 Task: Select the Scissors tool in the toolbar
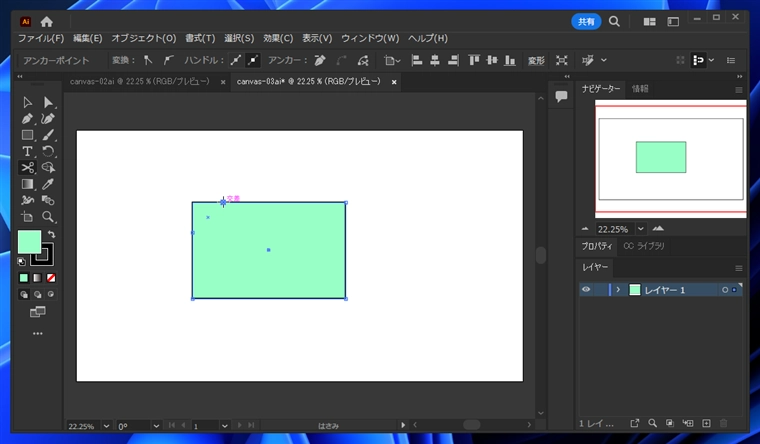click(27, 167)
